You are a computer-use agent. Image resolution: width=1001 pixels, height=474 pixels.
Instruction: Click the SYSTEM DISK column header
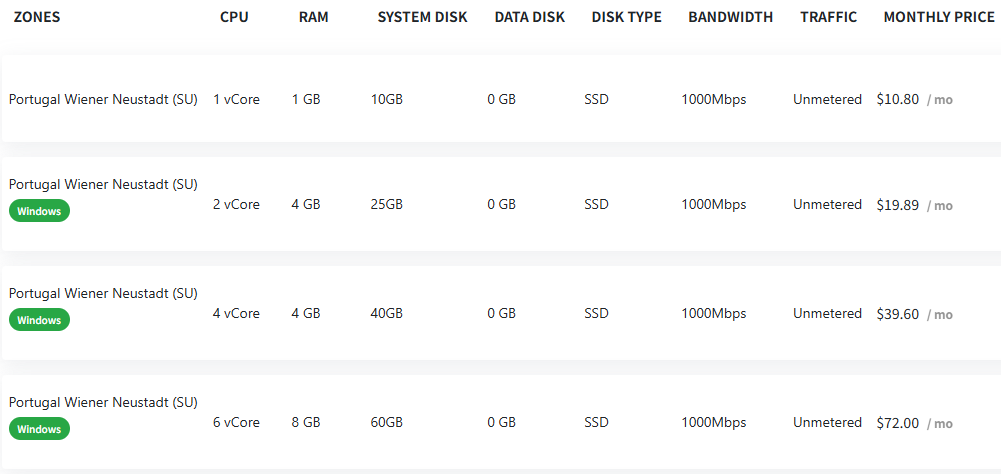point(423,17)
